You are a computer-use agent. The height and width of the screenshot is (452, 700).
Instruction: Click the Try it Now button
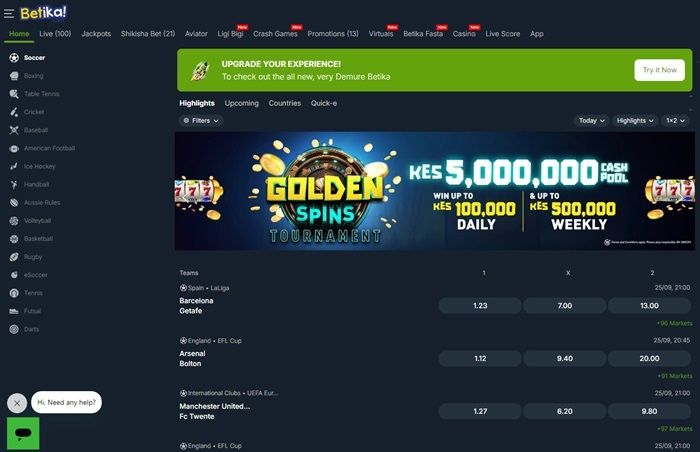(659, 70)
